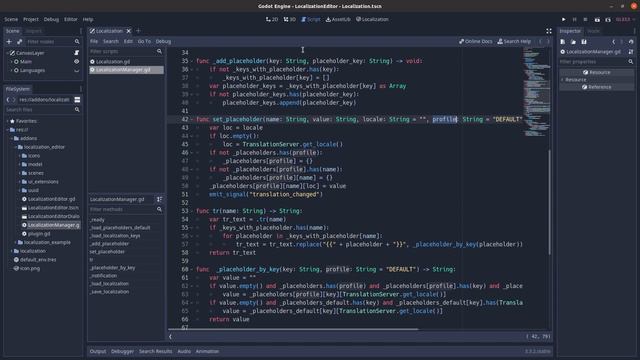Open Inspector object history

pos(631,42)
